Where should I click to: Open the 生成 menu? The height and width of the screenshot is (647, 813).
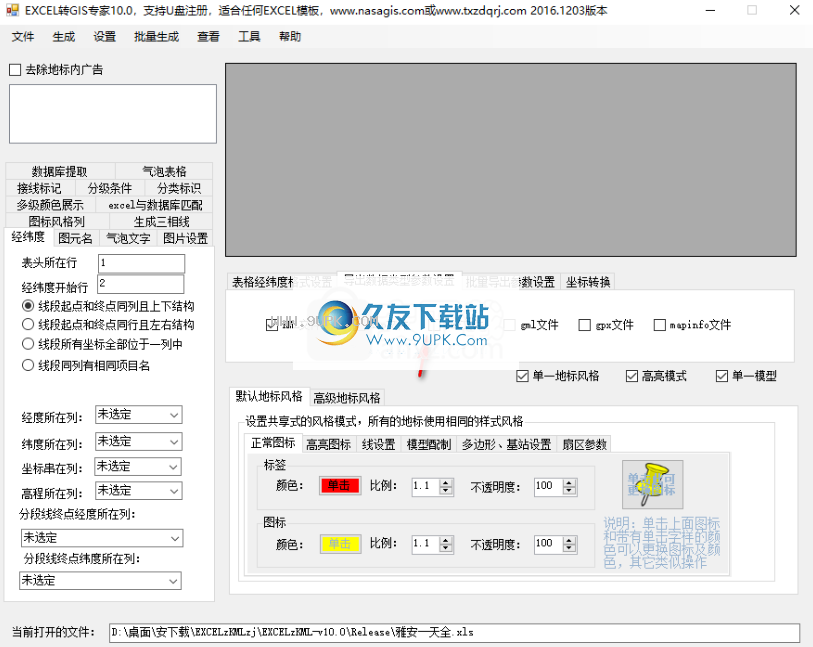click(x=64, y=37)
